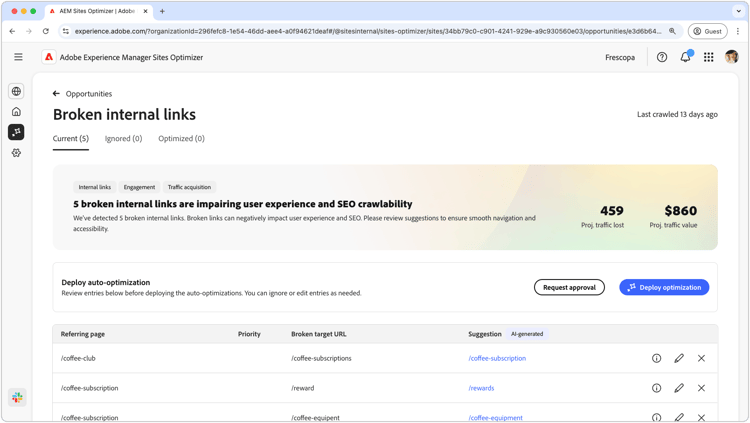Image resolution: width=750 pixels, height=423 pixels.
Task: Click the $860 projected traffic value
Action: (x=680, y=211)
